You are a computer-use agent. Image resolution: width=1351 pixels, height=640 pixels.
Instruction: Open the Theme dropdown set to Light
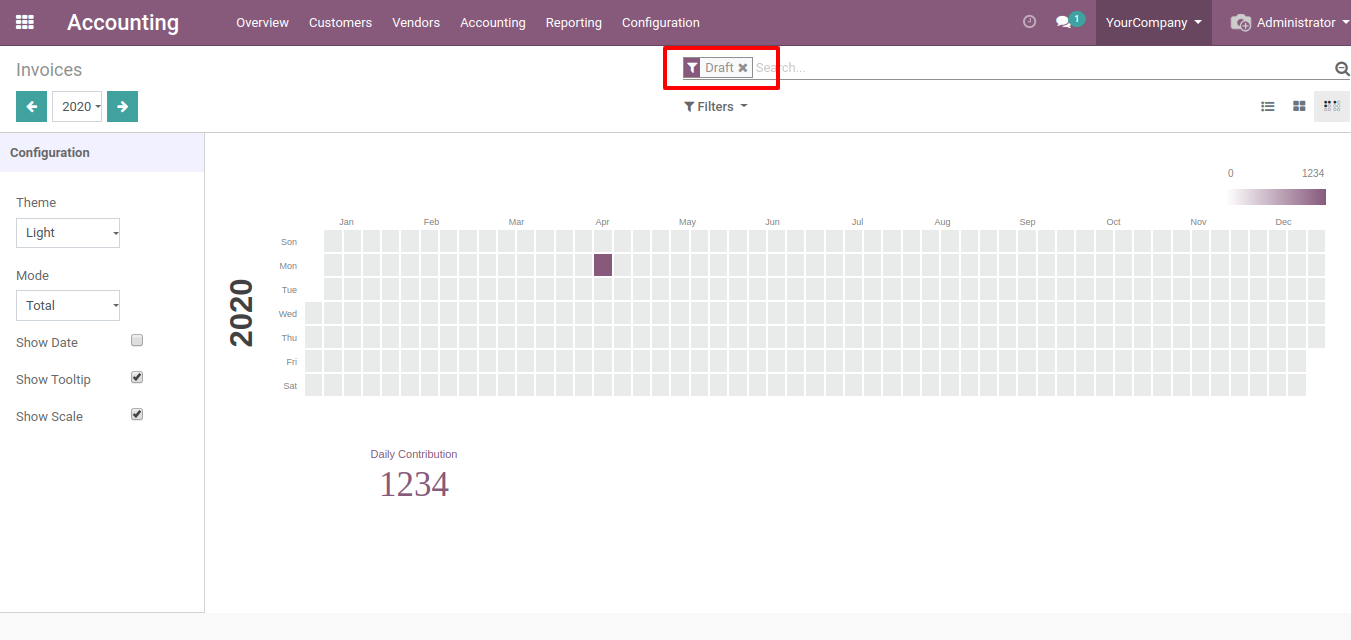point(68,233)
